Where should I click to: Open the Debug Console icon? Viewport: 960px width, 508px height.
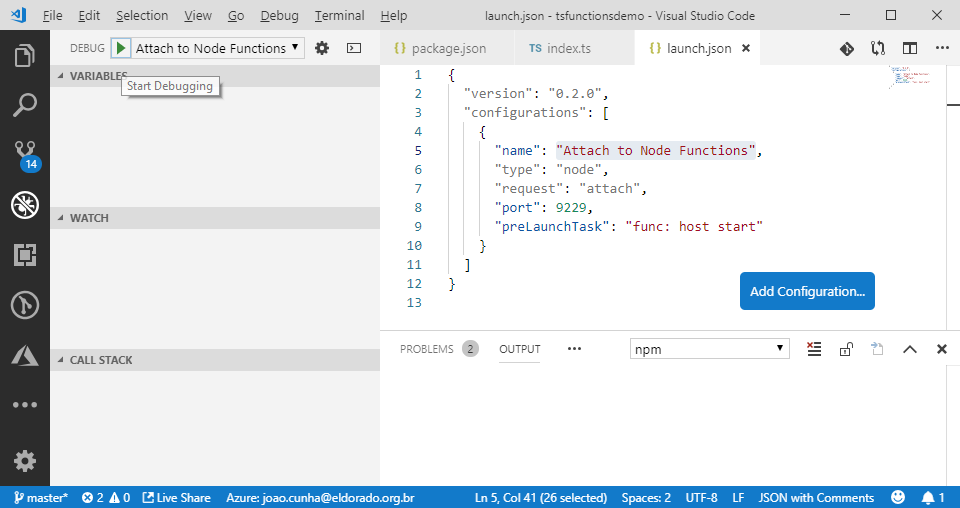pos(354,48)
